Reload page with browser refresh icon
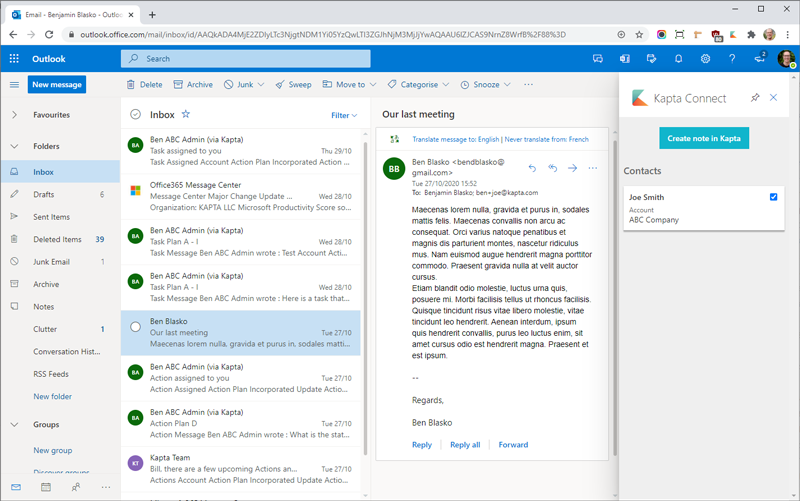Image resolution: width=800 pixels, height=501 pixels. 49,35
